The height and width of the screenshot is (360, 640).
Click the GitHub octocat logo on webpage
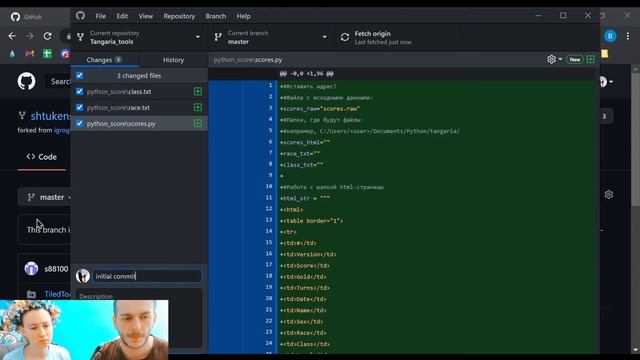tap(27, 81)
